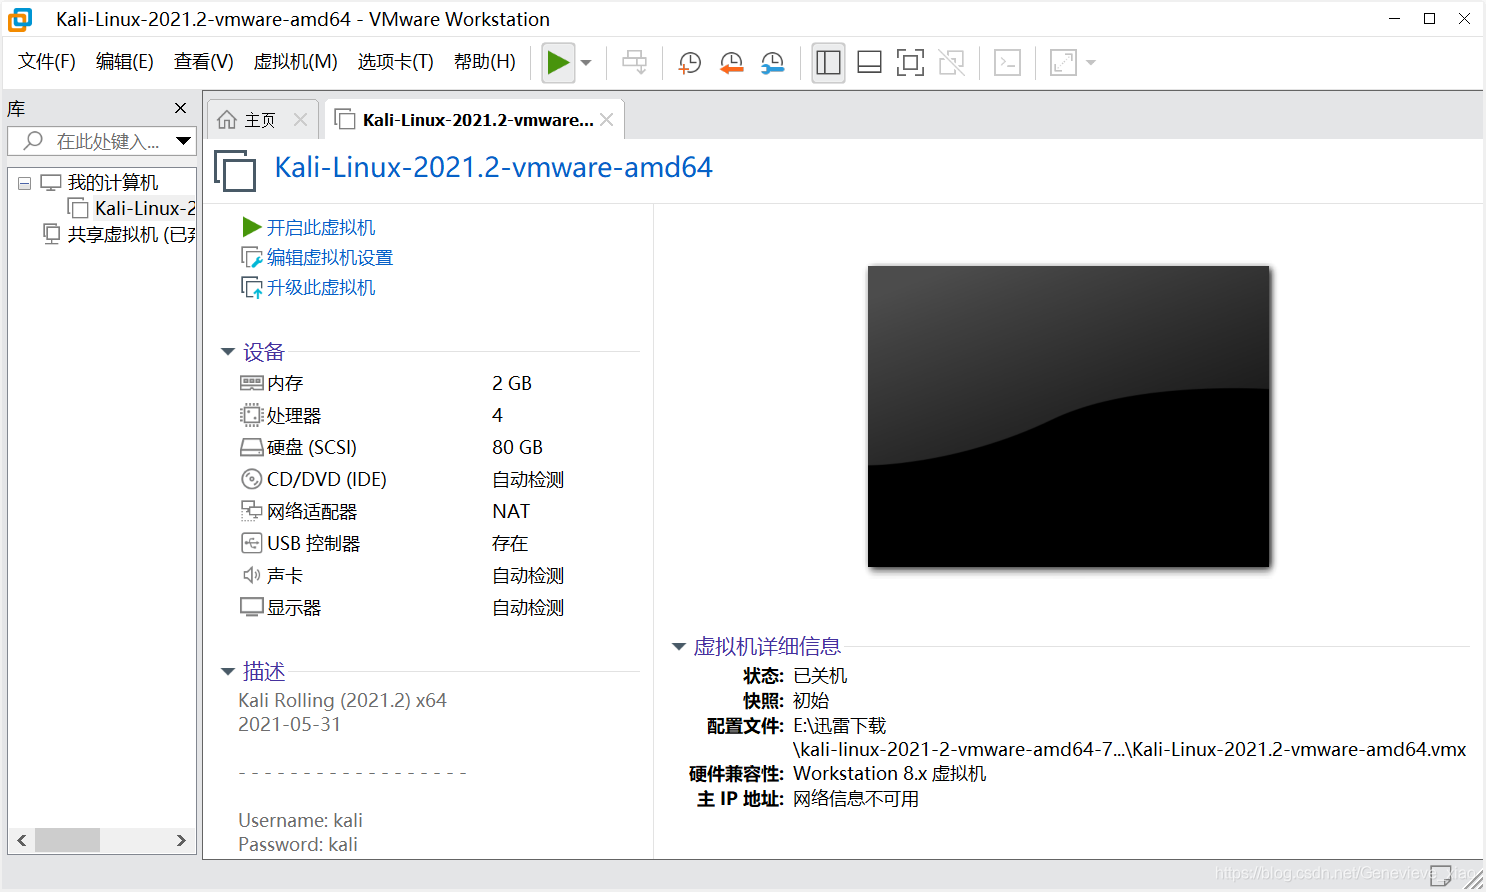The image size is (1486, 892).
Task: Click the message log icon in status bar
Action: (x=1440, y=874)
